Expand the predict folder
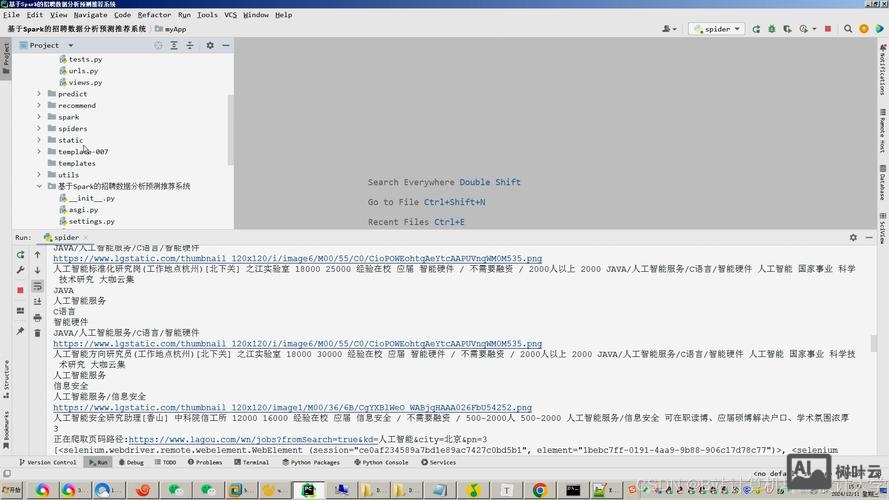Viewport: 889px width, 500px height. coord(39,94)
